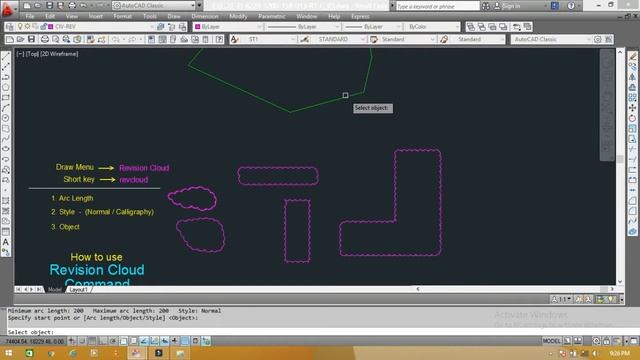Expand Quick Access toolbar customize arrow
This screenshot has height=360, width=640.
(x=200, y=6)
